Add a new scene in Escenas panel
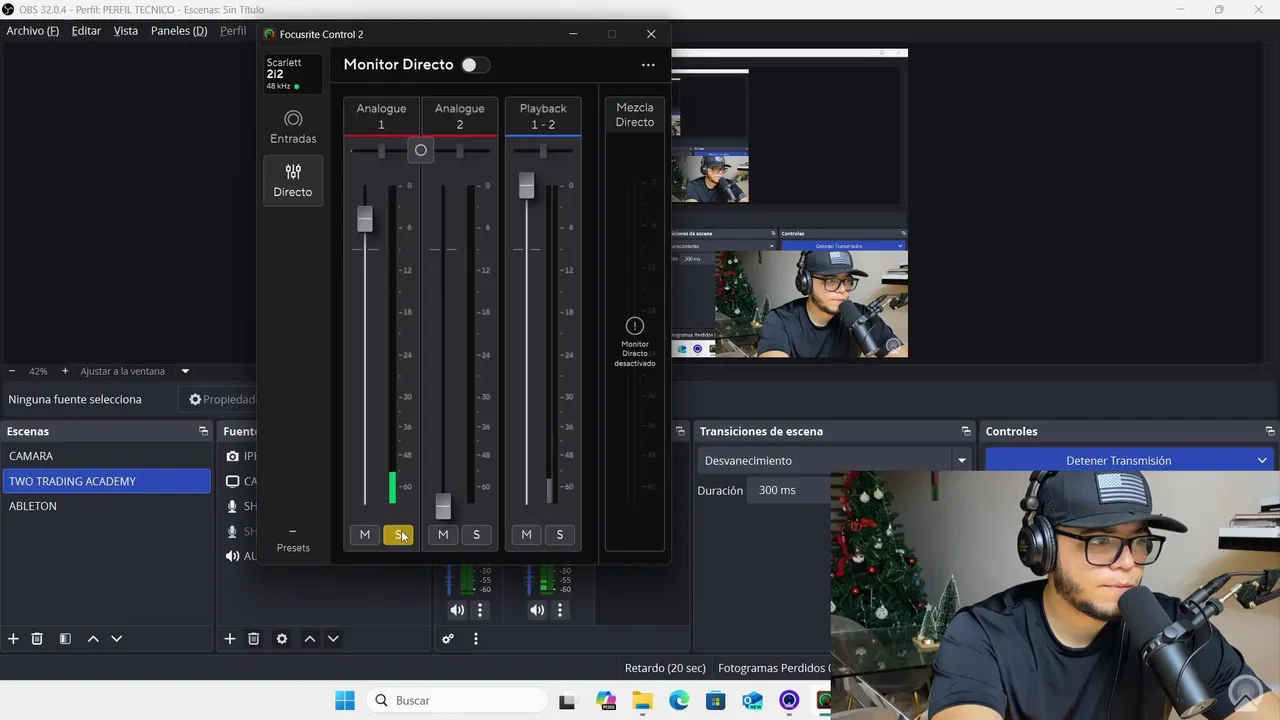Screen dimensions: 1280x720 (13, 639)
